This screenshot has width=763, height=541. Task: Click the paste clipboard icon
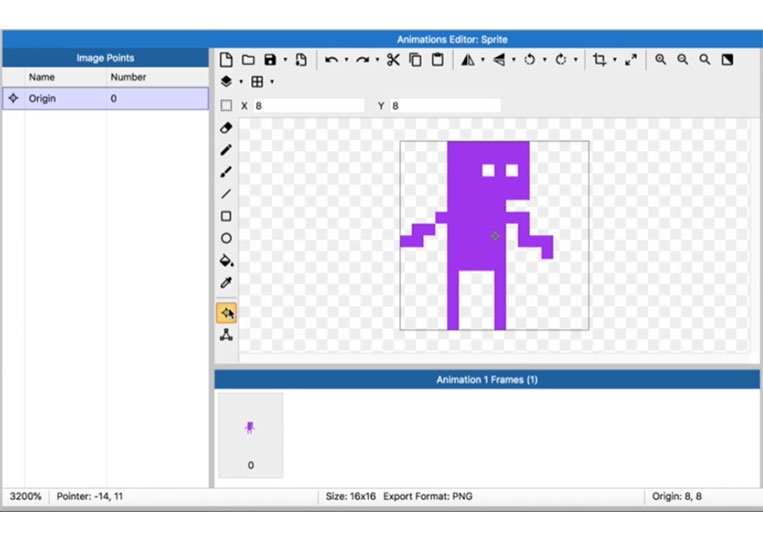[437, 60]
